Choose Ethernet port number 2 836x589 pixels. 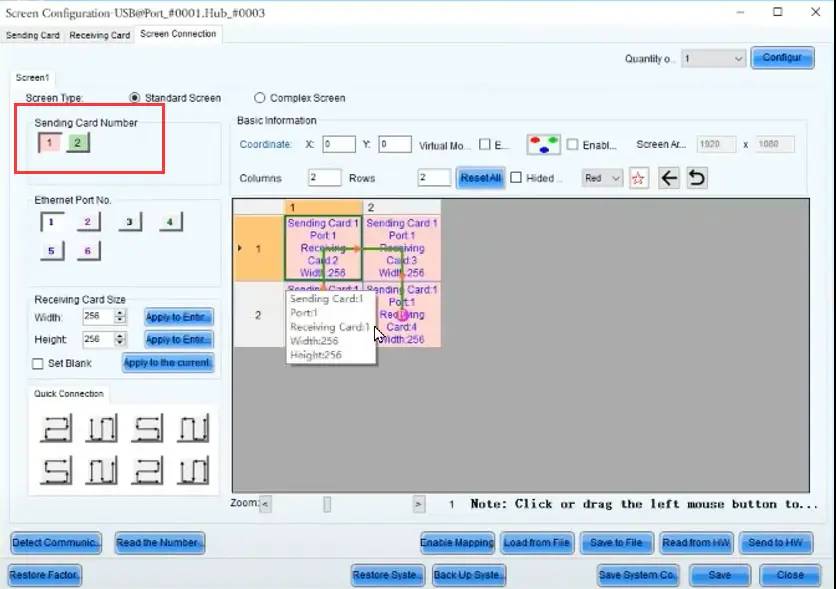(x=88, y=222)
